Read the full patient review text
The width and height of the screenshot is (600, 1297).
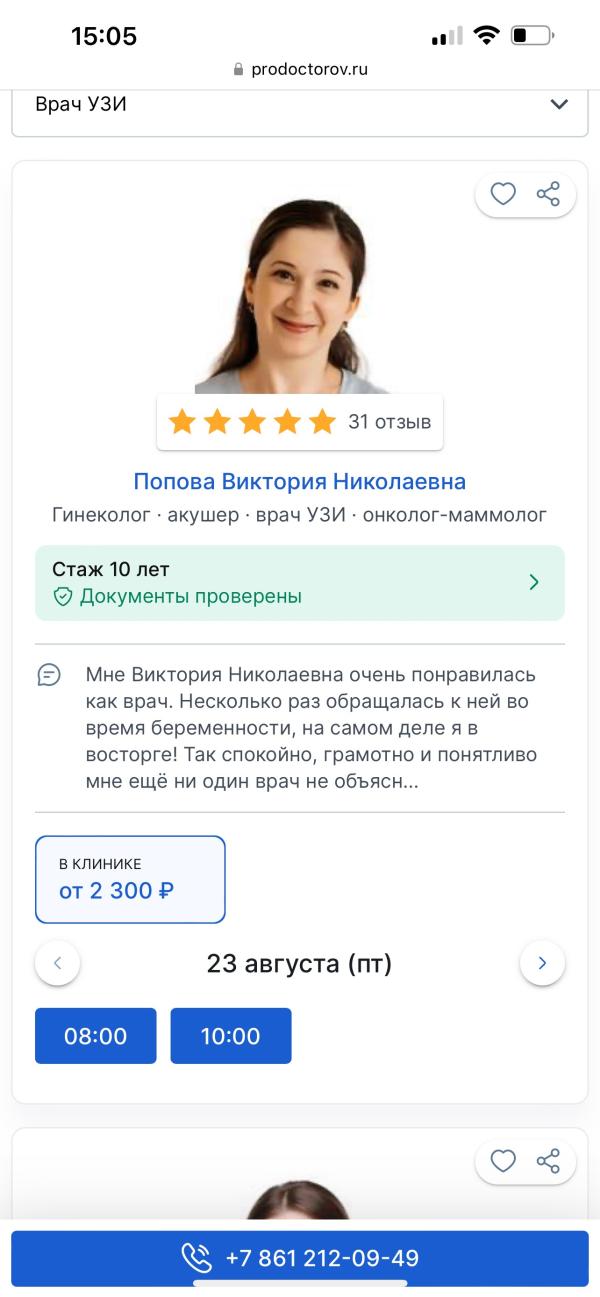click(x=310, y=727)
